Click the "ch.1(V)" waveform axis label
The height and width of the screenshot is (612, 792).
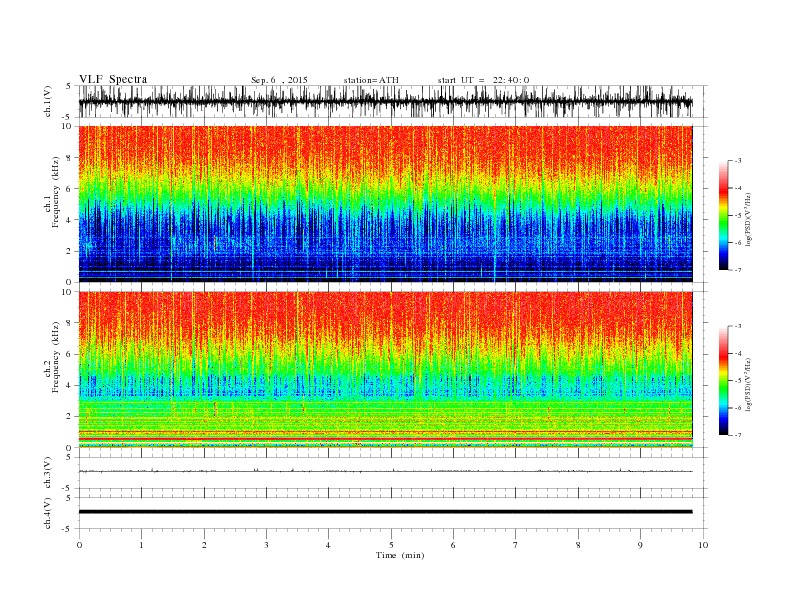pos(47,101)
